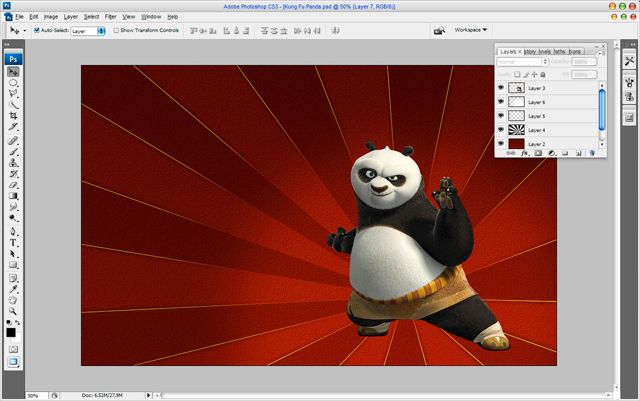Select the Healing Brush tool

[x=13, y=141]
